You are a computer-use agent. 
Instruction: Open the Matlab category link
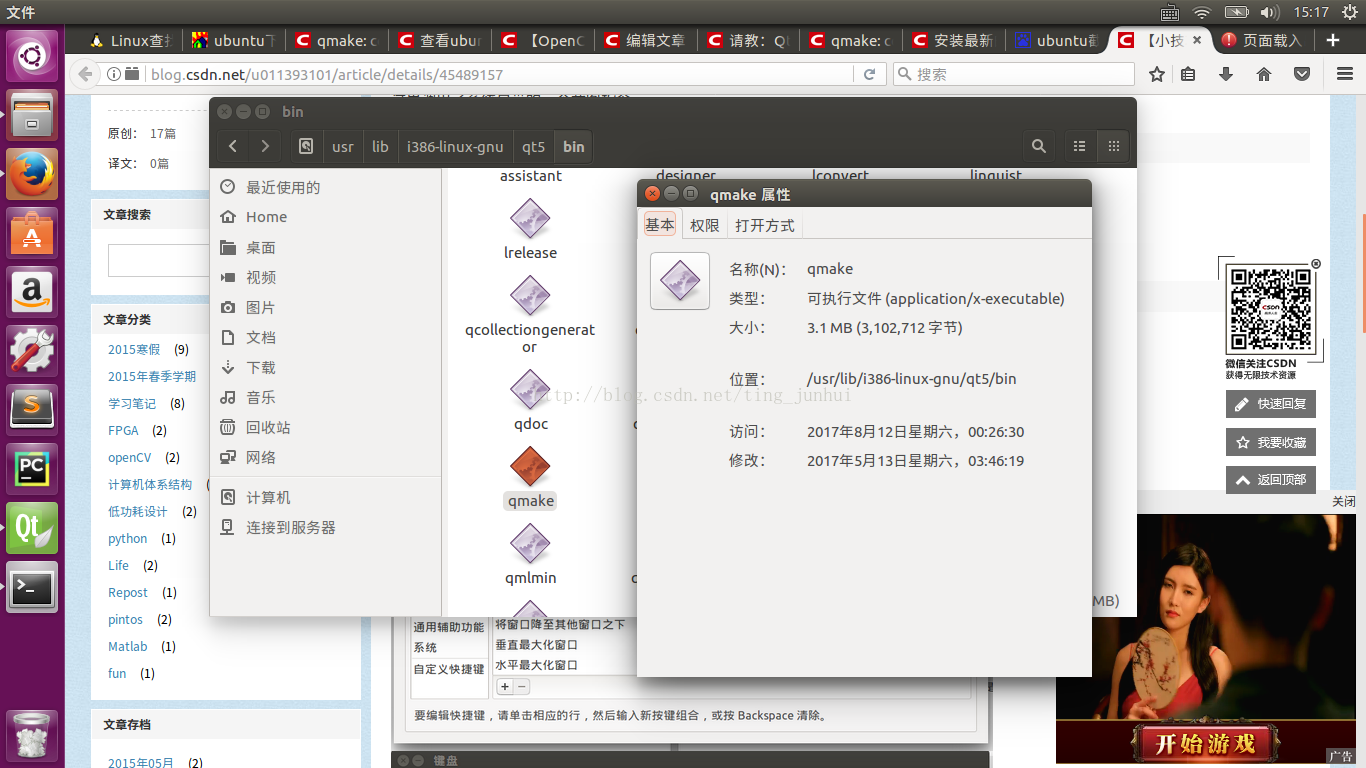pos(128,647)
